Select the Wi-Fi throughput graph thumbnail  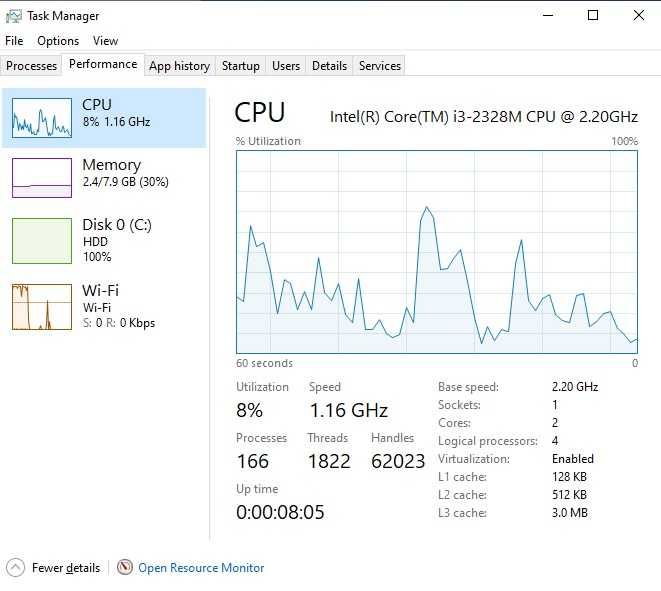[42, 306]
